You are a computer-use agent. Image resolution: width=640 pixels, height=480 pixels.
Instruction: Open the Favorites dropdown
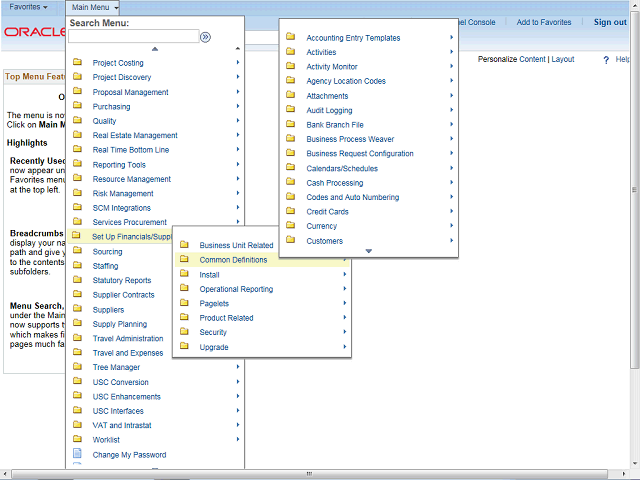[28, 7]
